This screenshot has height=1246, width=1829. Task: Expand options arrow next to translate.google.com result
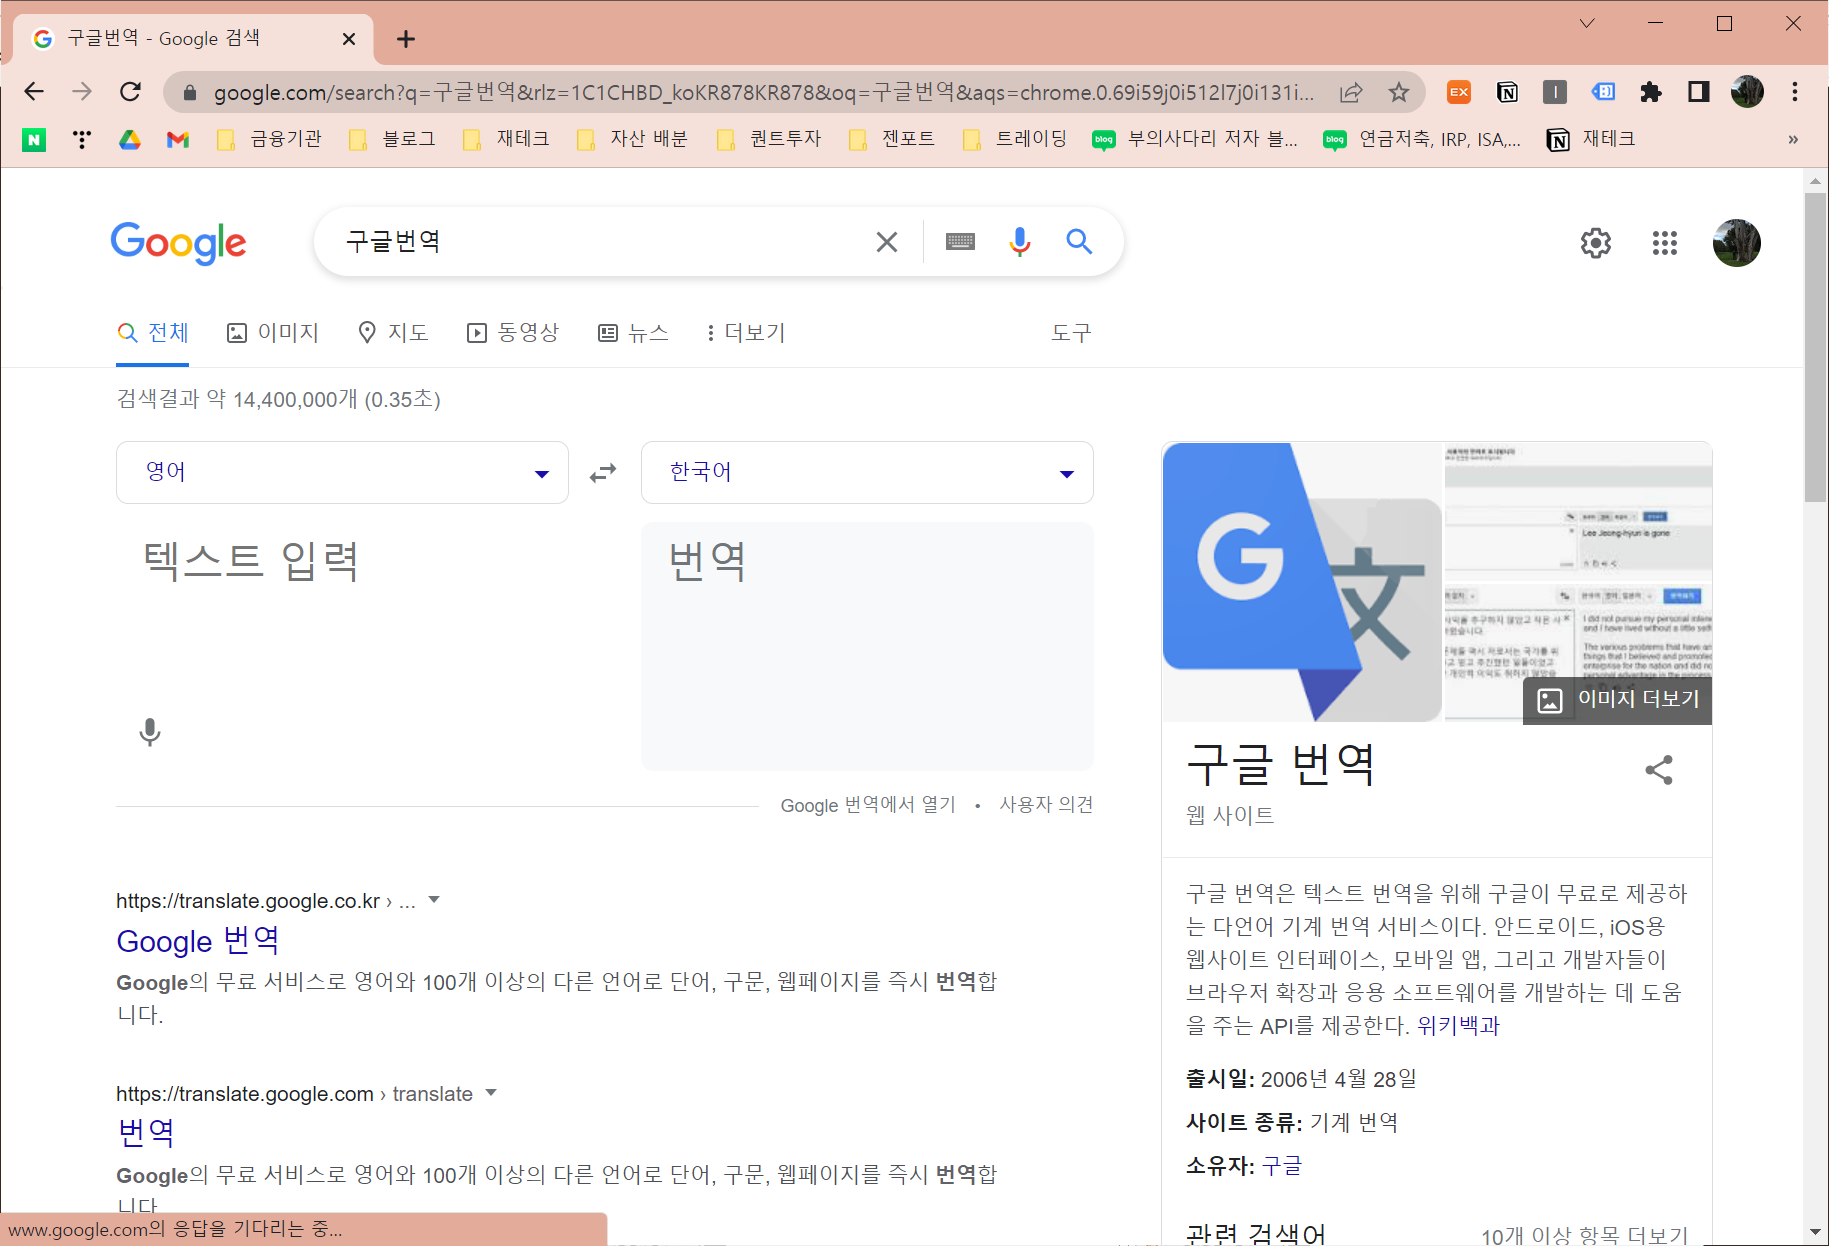pos(491,1093)
